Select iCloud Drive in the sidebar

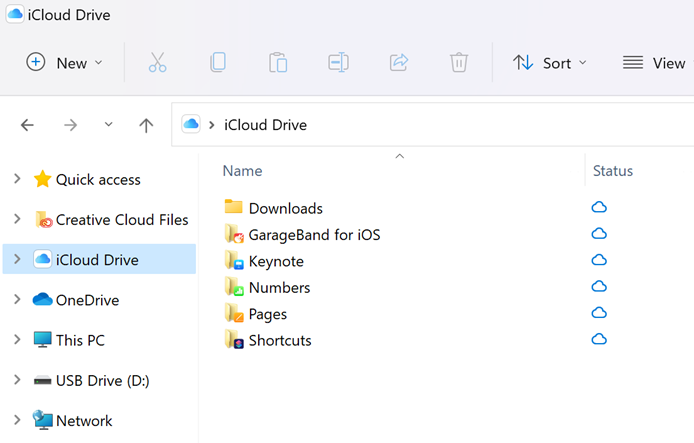pos(97,260)
